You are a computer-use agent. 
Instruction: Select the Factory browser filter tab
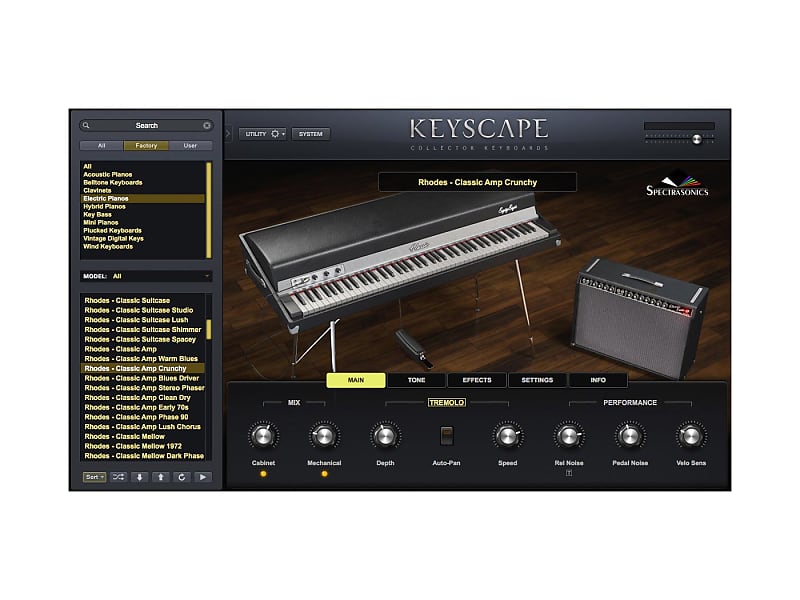coord(146,146)
